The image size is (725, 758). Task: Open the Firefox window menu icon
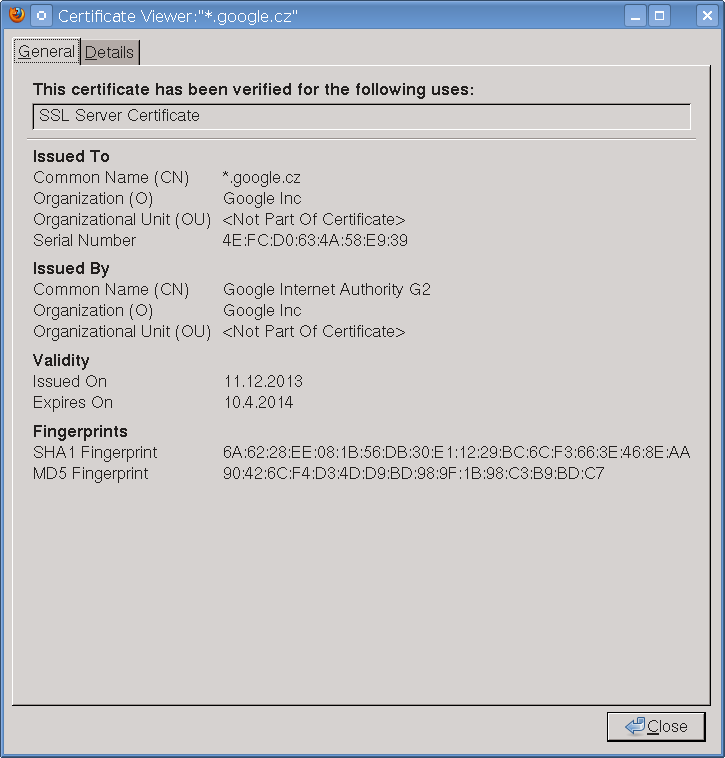pos(16,15)
